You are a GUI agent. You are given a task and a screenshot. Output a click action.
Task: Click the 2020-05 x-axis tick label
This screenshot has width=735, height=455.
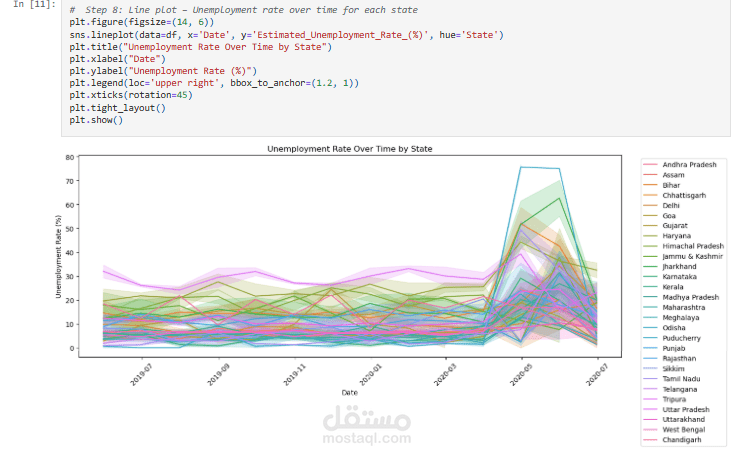click(521, 374)
